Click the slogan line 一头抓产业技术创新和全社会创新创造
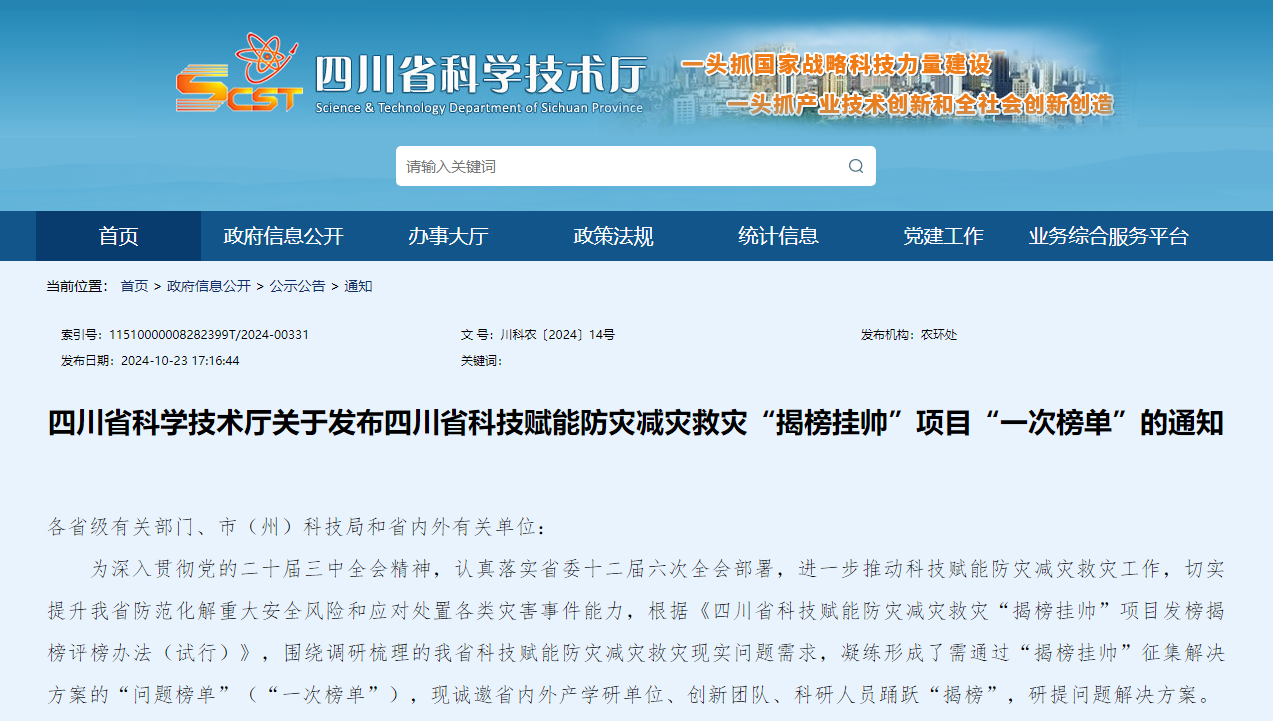Viewport: 1273px width, 721px height. tap(919, 103)
